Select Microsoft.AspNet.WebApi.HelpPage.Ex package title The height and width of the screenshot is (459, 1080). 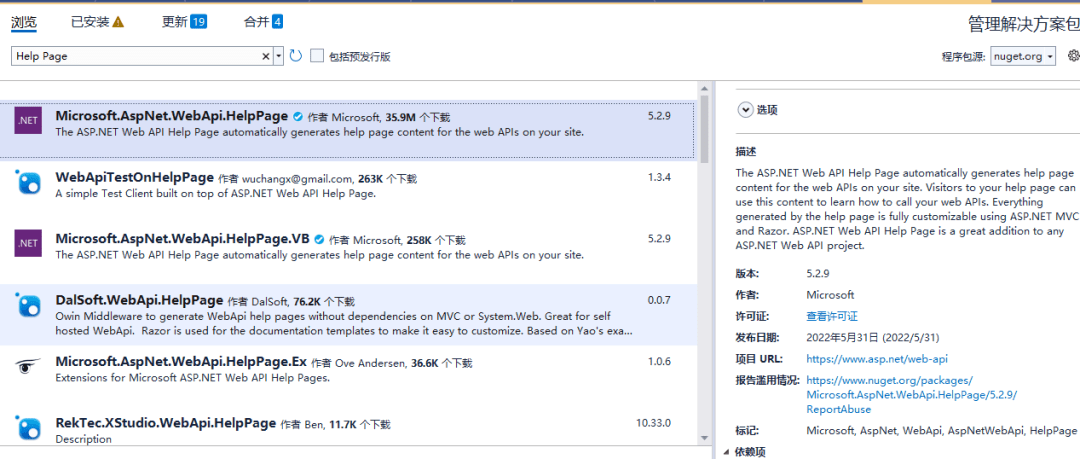coord(181,361)
